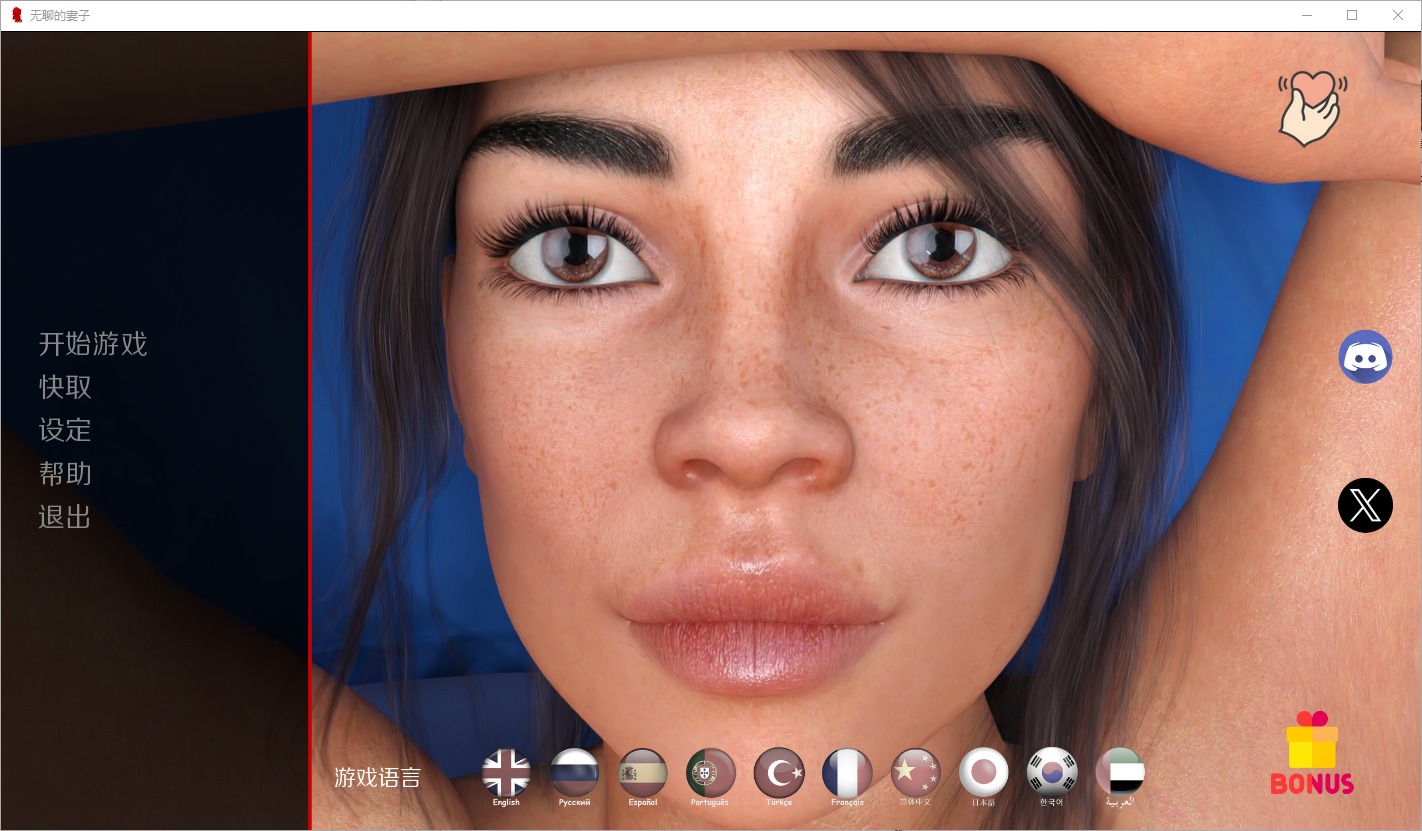Set language with the Français flag

(847, 773)
